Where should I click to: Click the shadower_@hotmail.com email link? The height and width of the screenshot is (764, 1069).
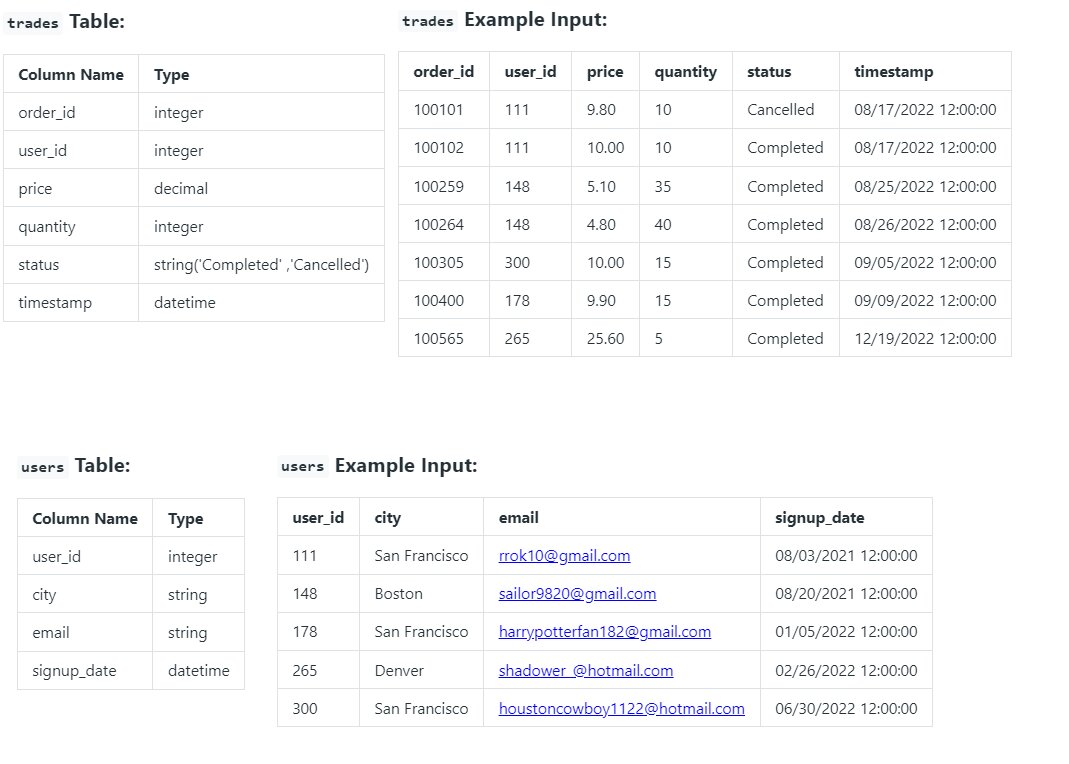585,670
